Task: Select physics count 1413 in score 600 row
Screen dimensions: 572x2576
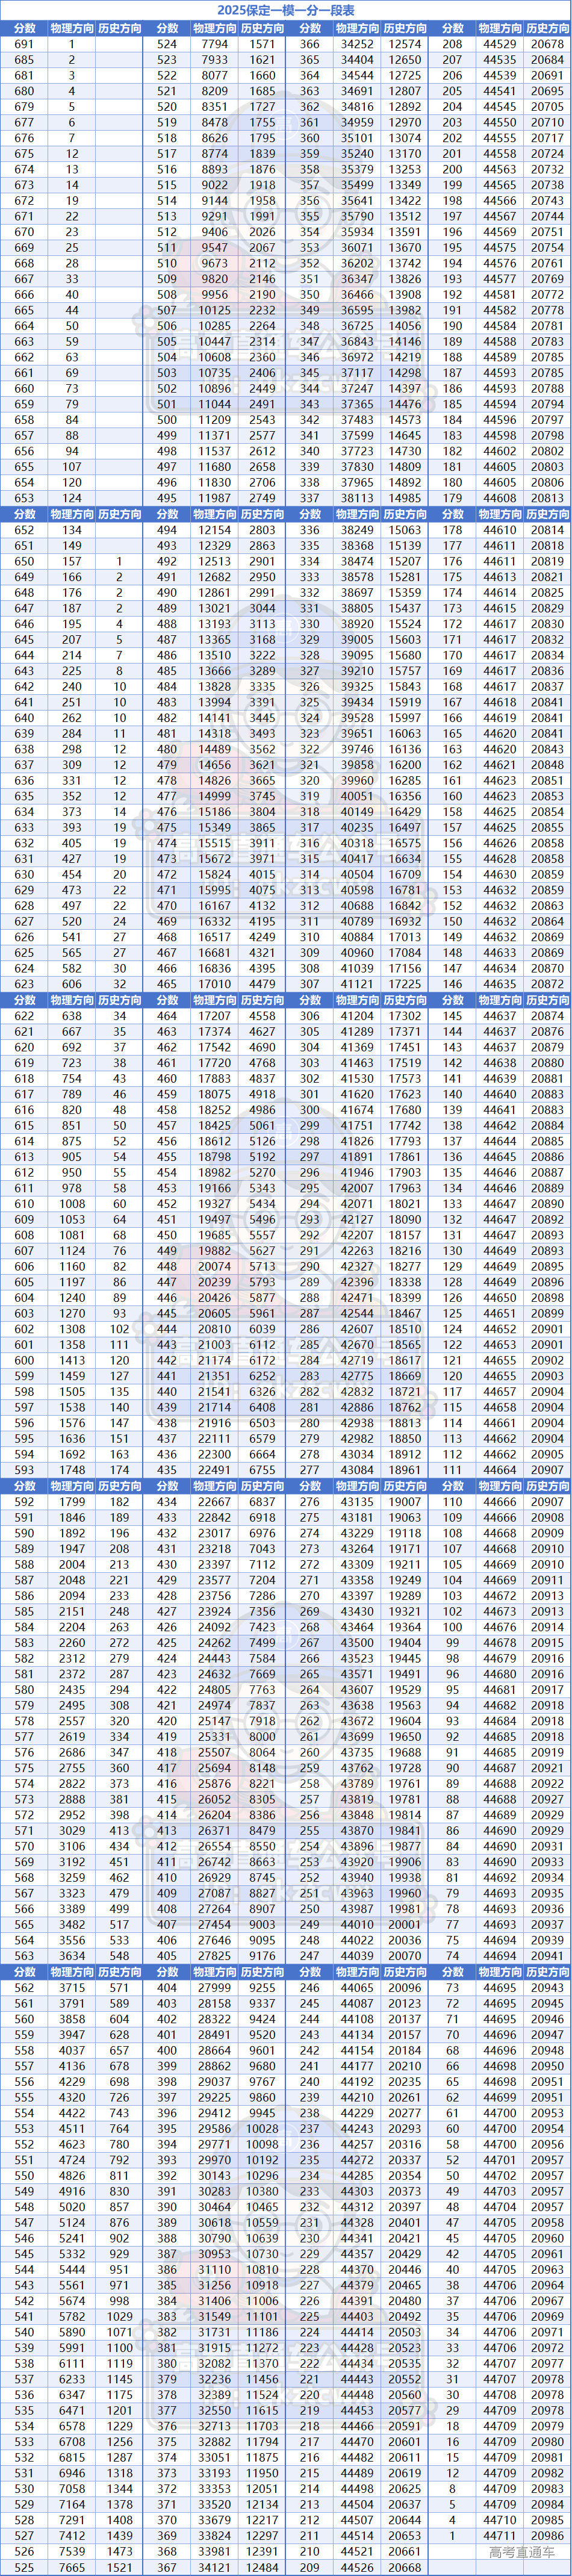Action: [x=72, y=1360]
